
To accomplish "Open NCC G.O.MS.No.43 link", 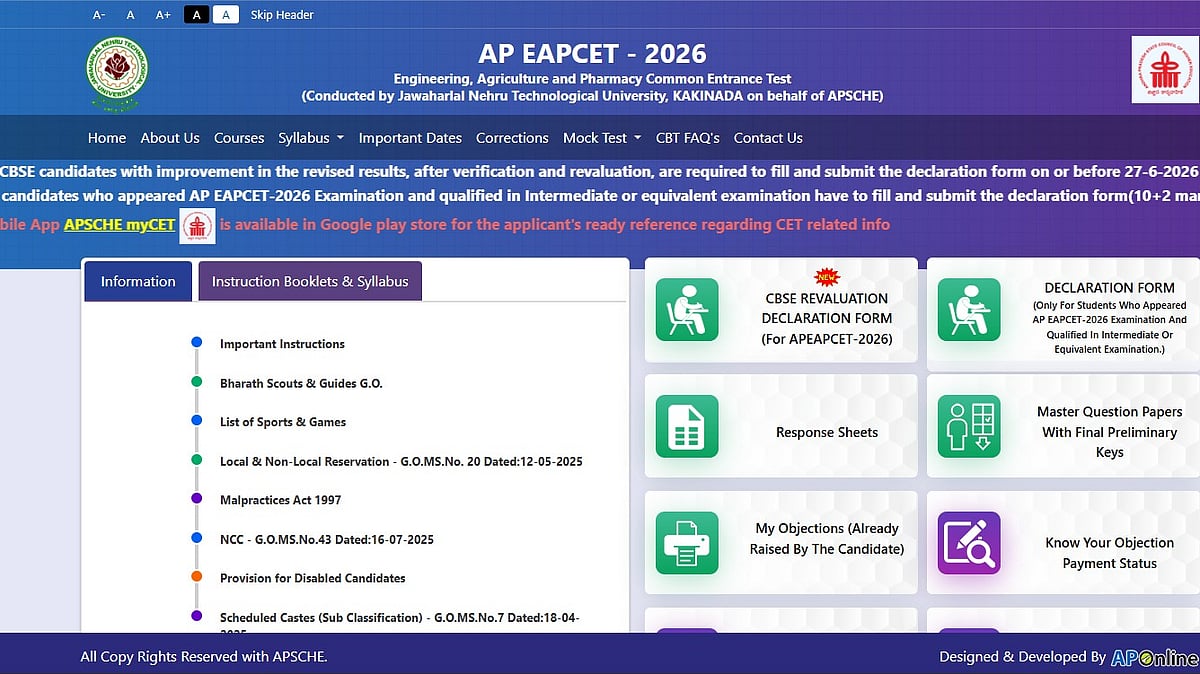I will [x=327, y=540].
